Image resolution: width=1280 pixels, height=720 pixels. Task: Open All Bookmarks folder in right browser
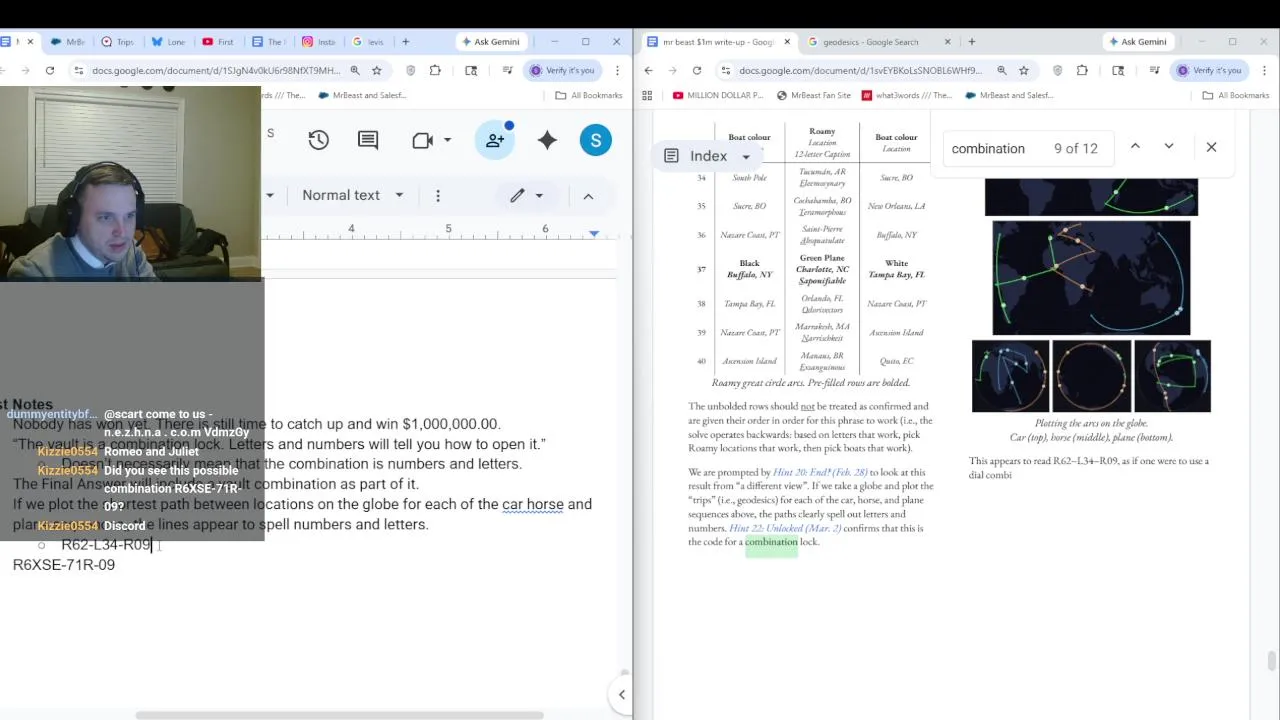(1236, 95)
